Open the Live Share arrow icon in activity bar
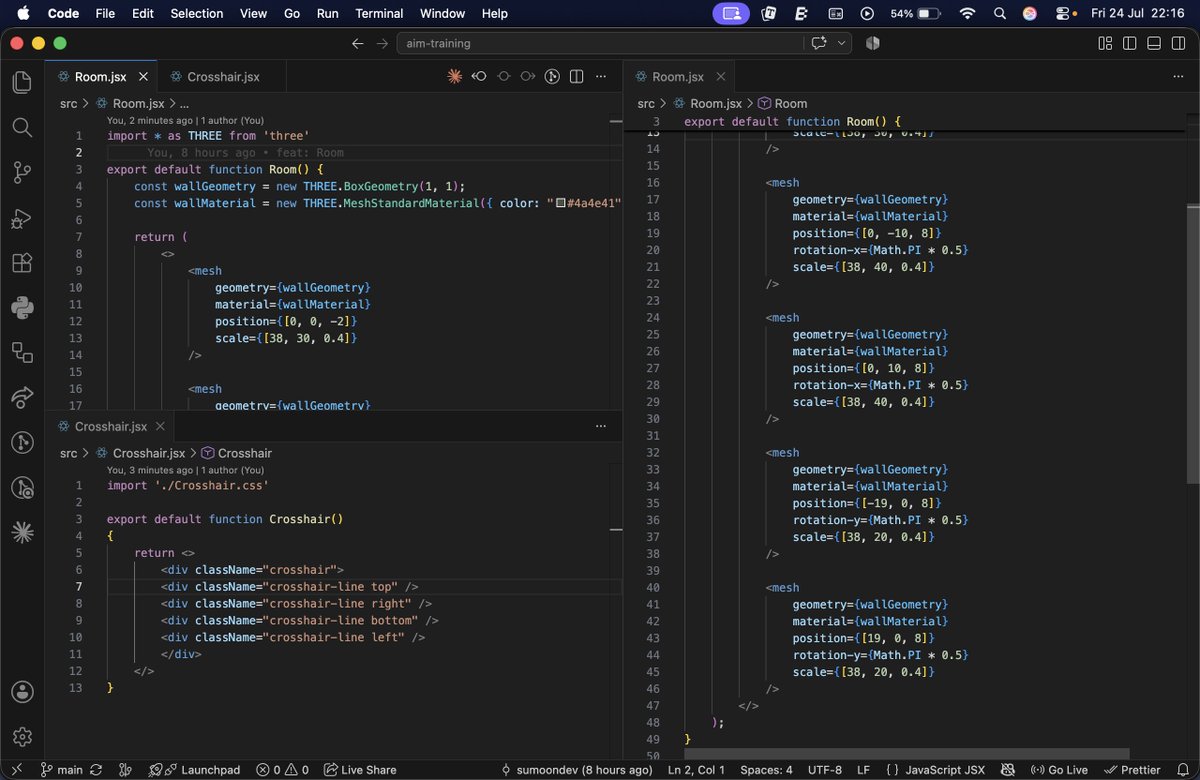Viewport: 1200px width, 780px height. tap(22, 397)
